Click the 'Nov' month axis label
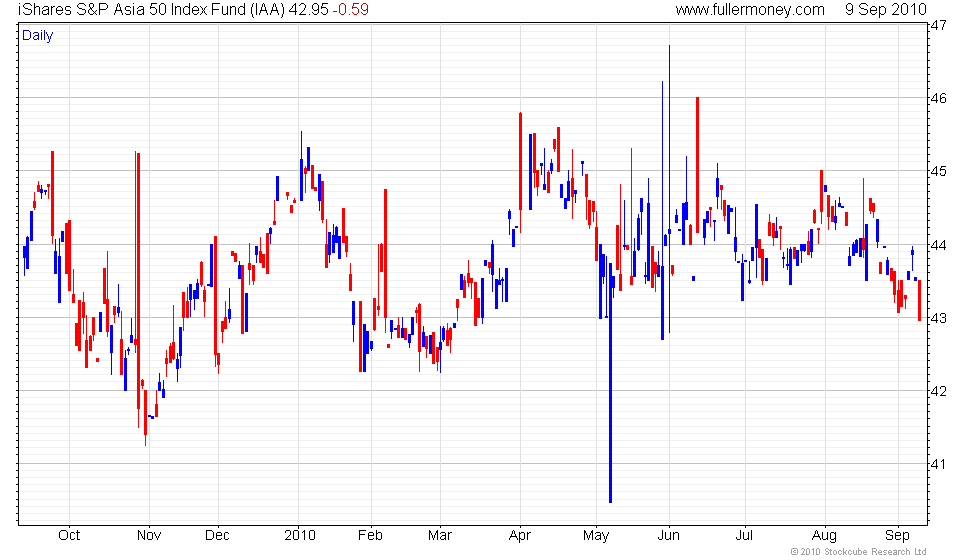This screenshot has width=980, height=560. pyautogui.click(x=149, y=536)
